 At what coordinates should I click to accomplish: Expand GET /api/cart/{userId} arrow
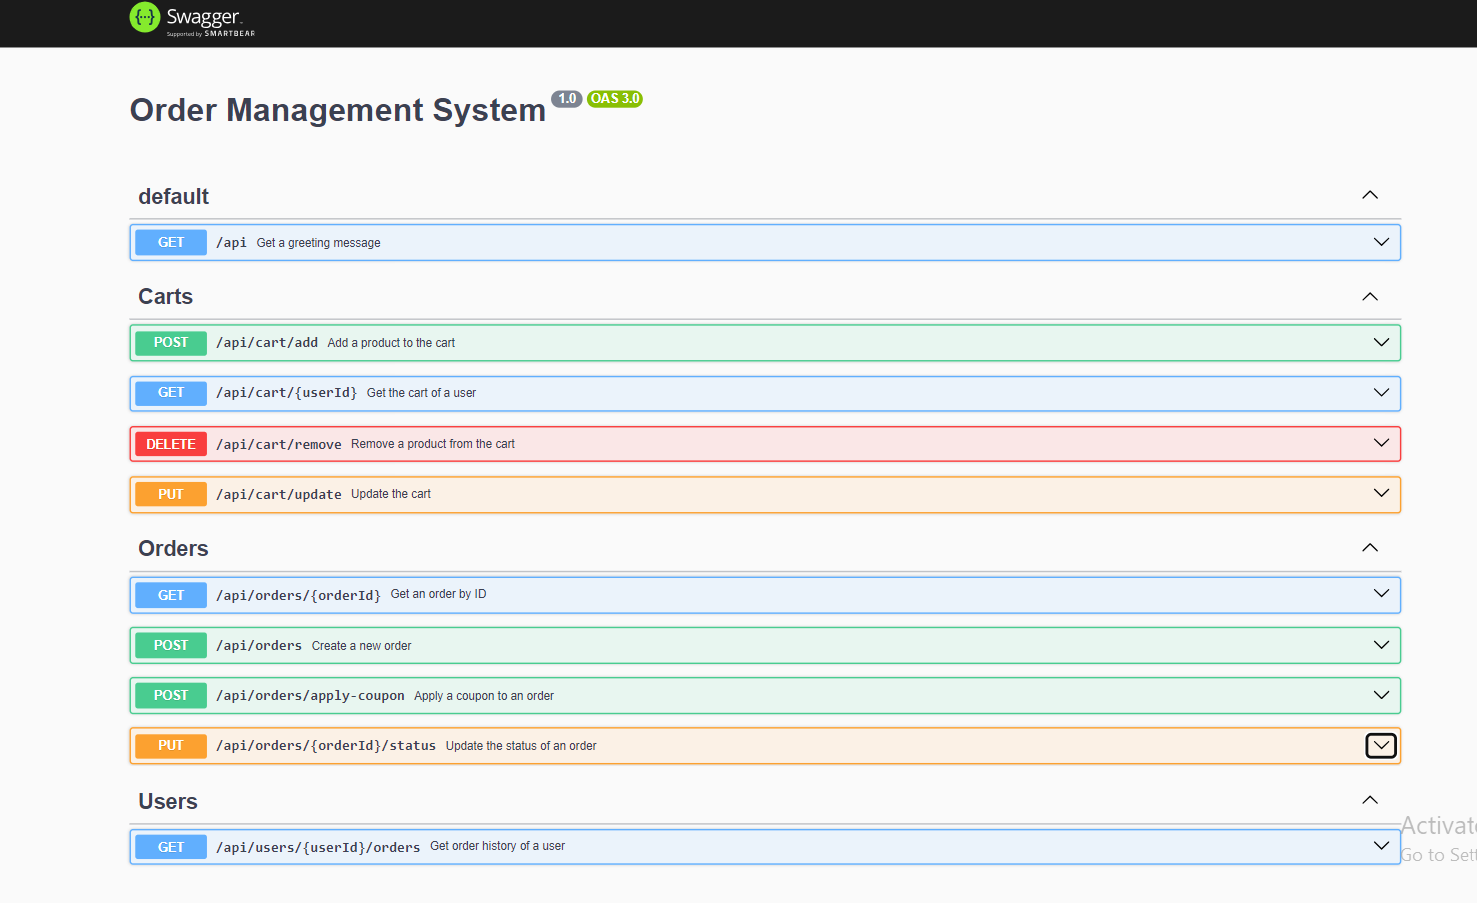tap(1381, 392)
